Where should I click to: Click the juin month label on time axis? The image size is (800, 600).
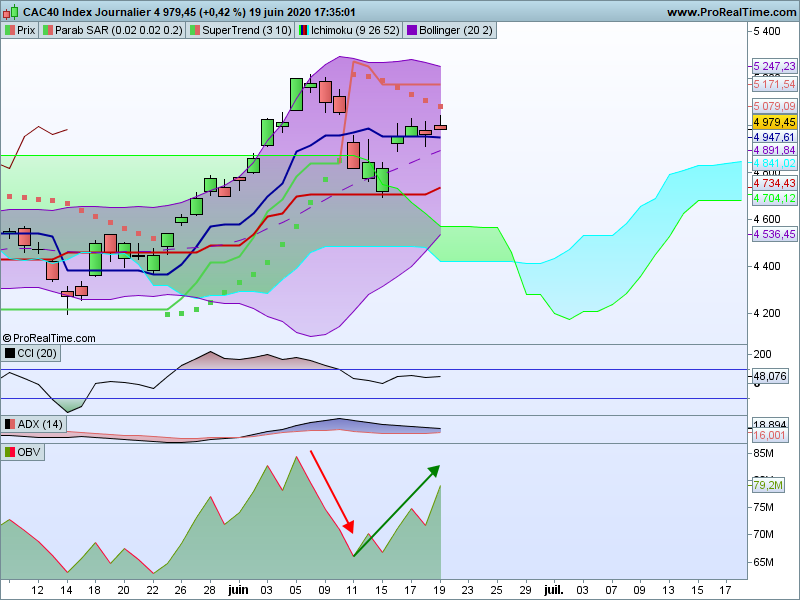pos(238,590)
